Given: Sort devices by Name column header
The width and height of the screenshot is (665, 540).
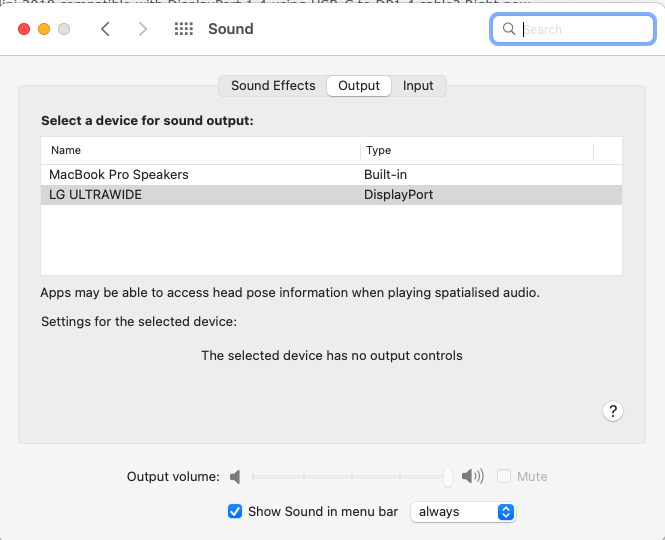Looking at the screenshot, I should click(x=200, y=151).
